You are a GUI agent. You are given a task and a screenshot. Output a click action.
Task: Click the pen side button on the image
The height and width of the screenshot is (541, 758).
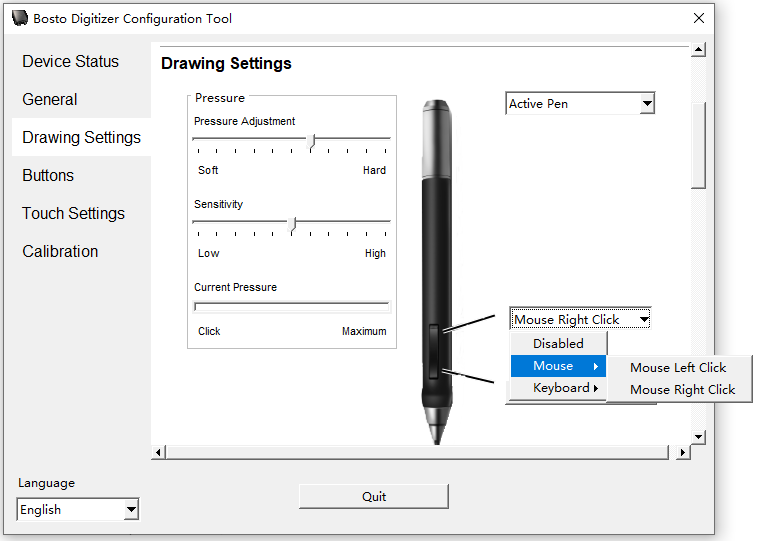pyautogui.click(x=434, y=351)
